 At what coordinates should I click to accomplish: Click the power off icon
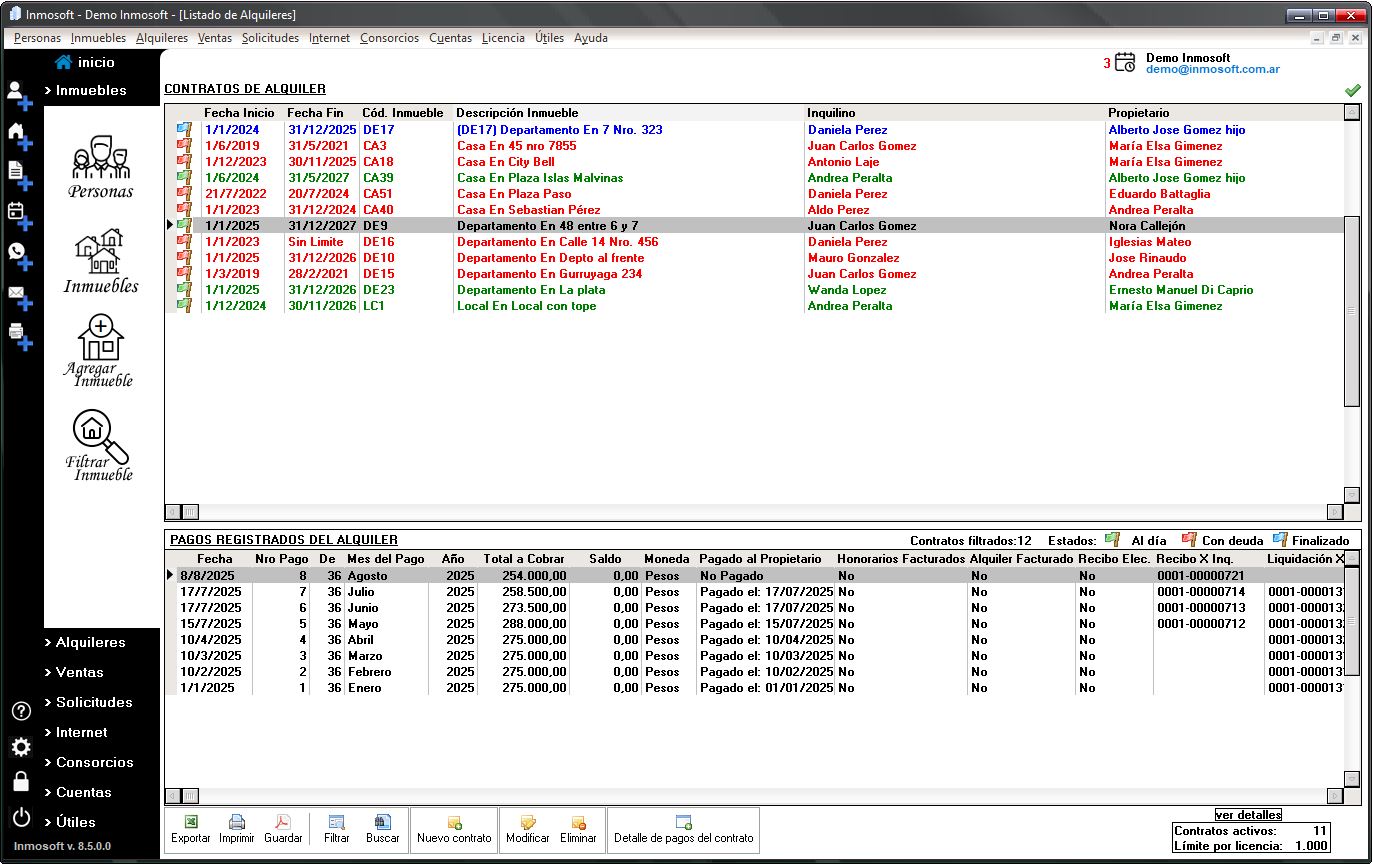click(21, 818)
